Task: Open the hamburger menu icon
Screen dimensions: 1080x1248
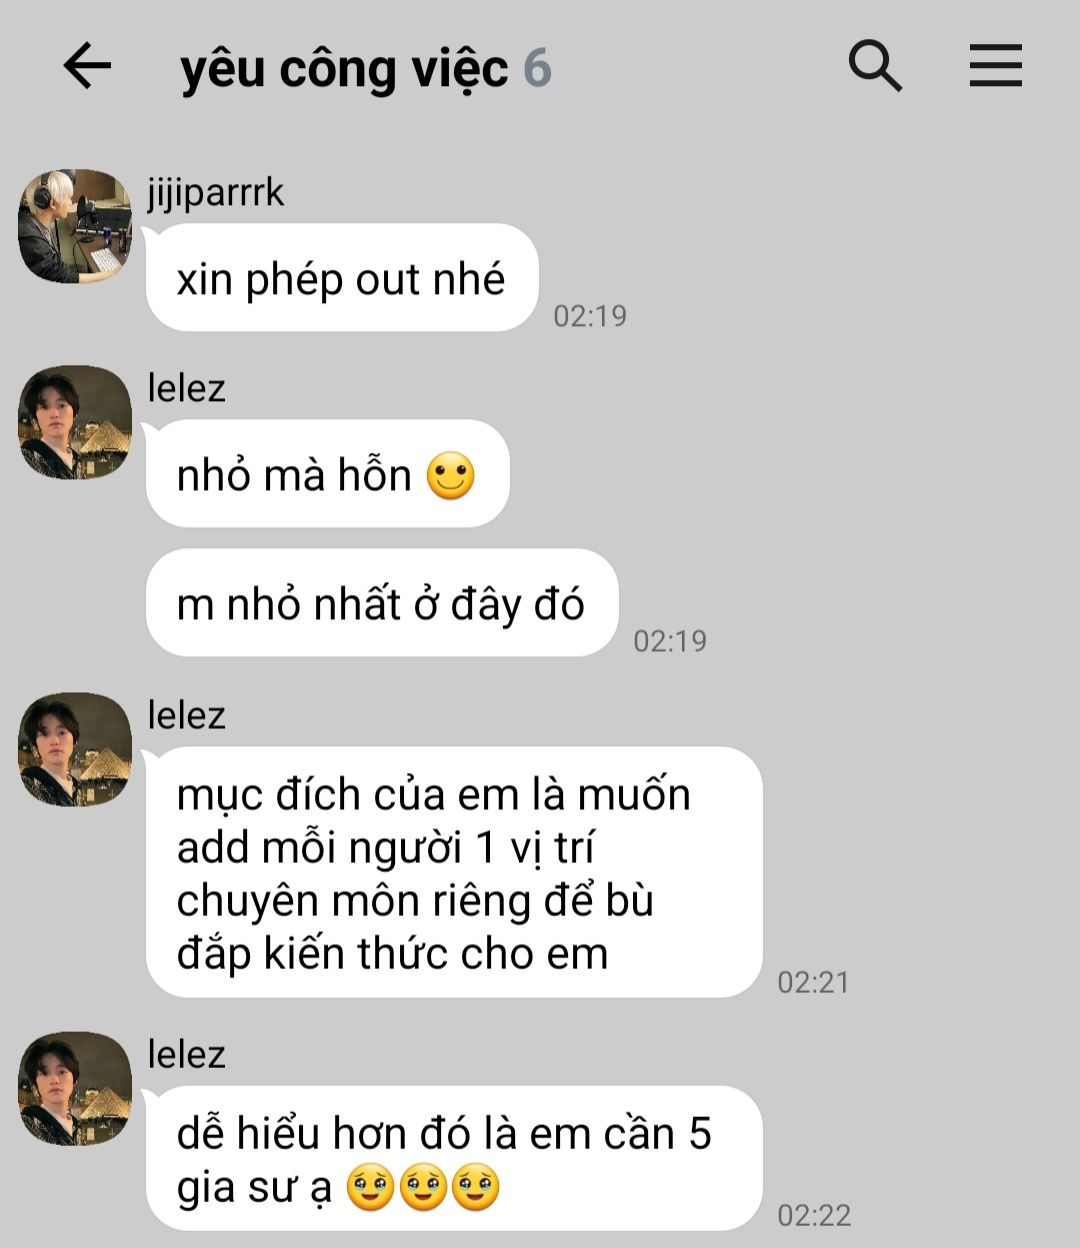Action: coord(995,66)
